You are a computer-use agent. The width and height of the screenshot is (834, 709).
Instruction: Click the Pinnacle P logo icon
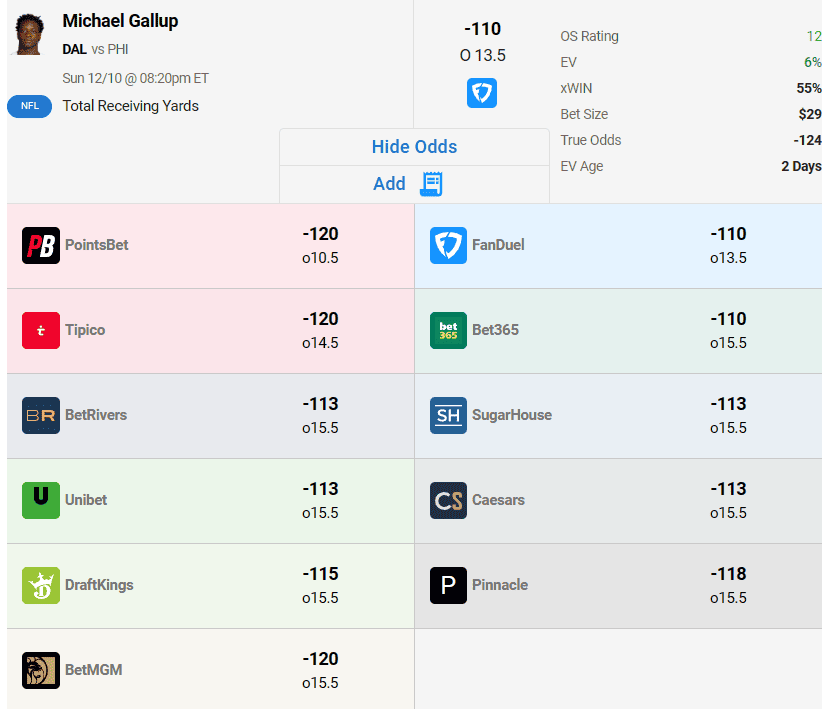click(449, 586)
